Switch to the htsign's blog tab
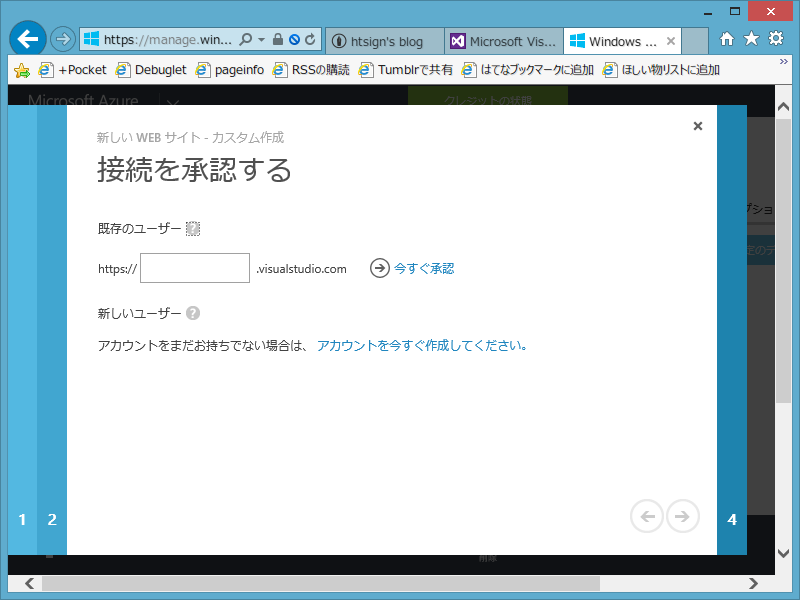The height and width of the screenshot is (600, 800). 384,41
